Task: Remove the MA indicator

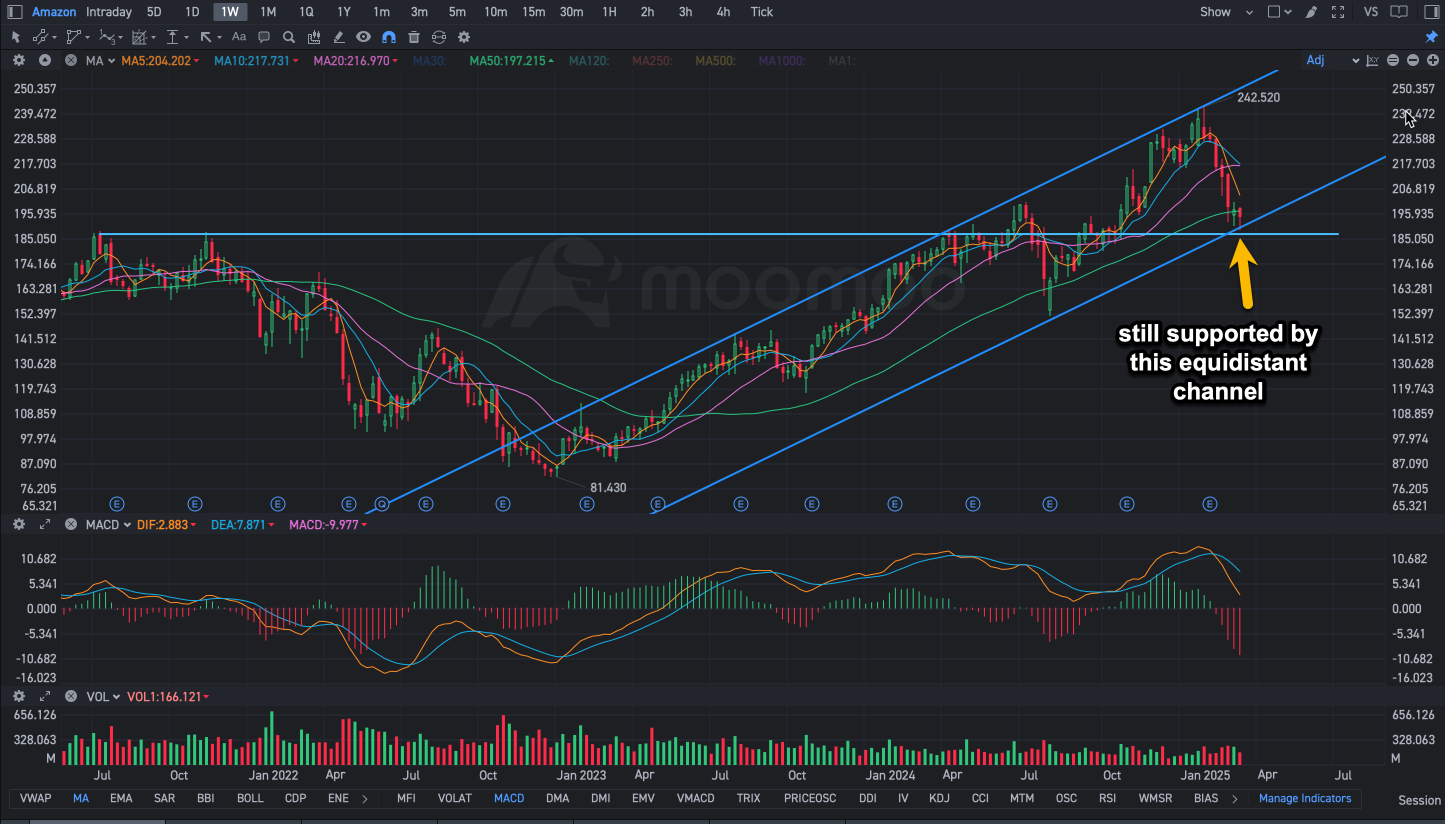Action: (x=71, y=61)
